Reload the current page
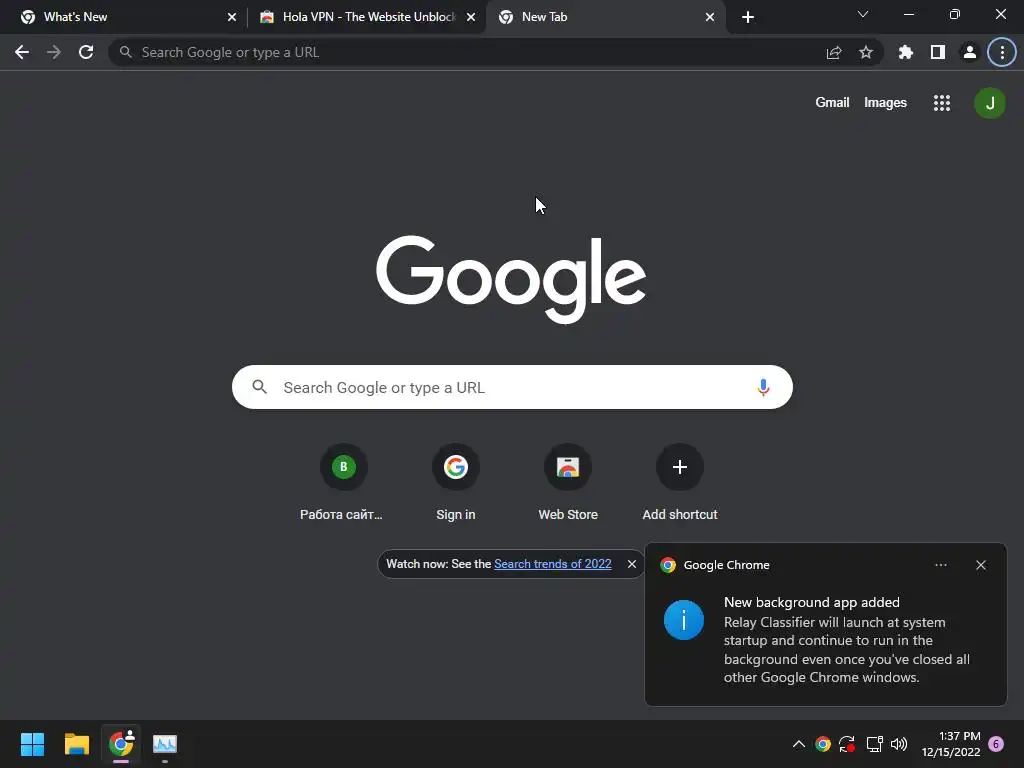 86,52
